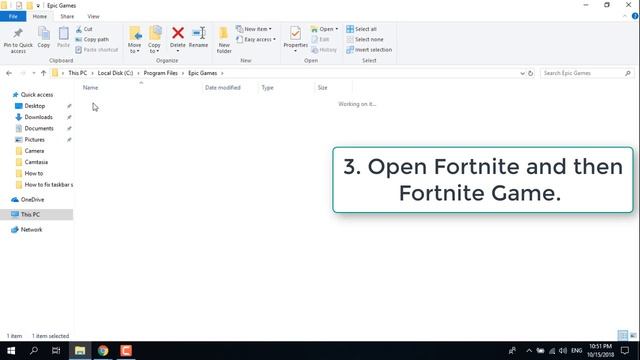
Task: Click the Rename ribbon button
Action: (198, 38)
